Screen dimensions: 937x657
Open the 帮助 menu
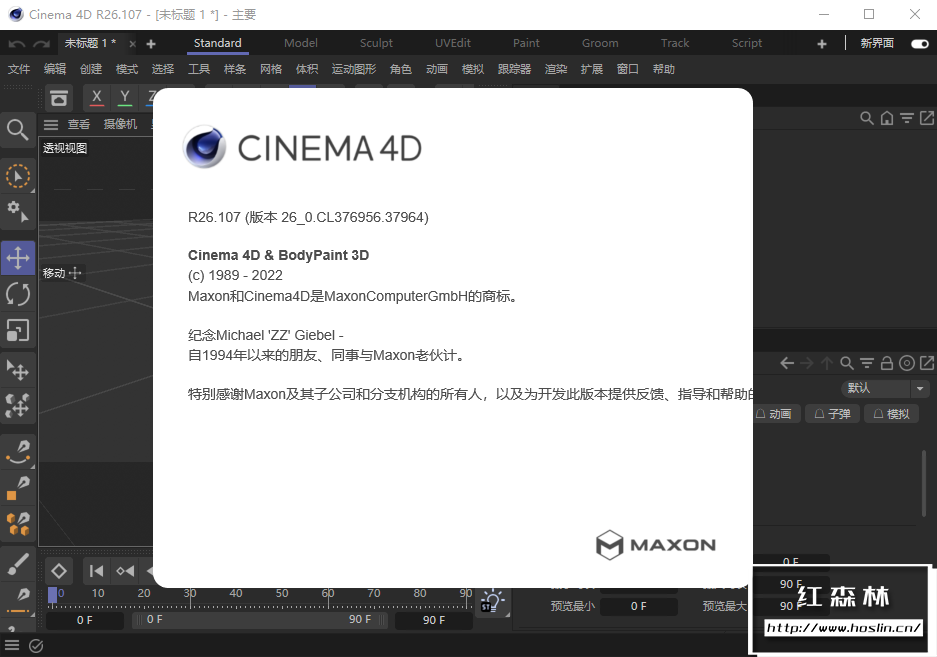coord(663,69)
